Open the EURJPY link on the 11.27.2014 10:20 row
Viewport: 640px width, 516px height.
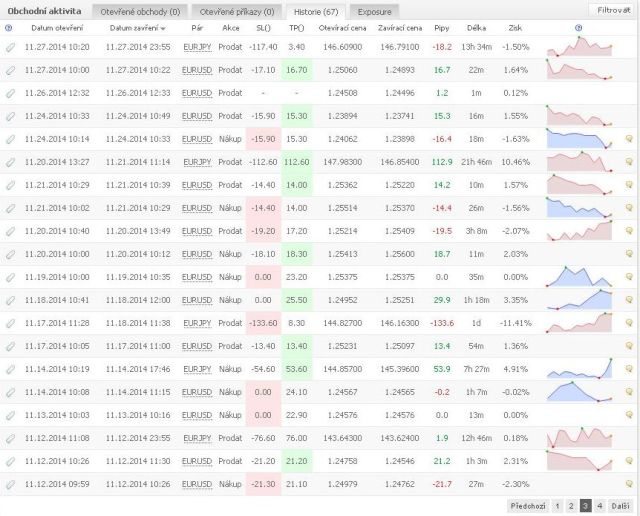(197, 47)
